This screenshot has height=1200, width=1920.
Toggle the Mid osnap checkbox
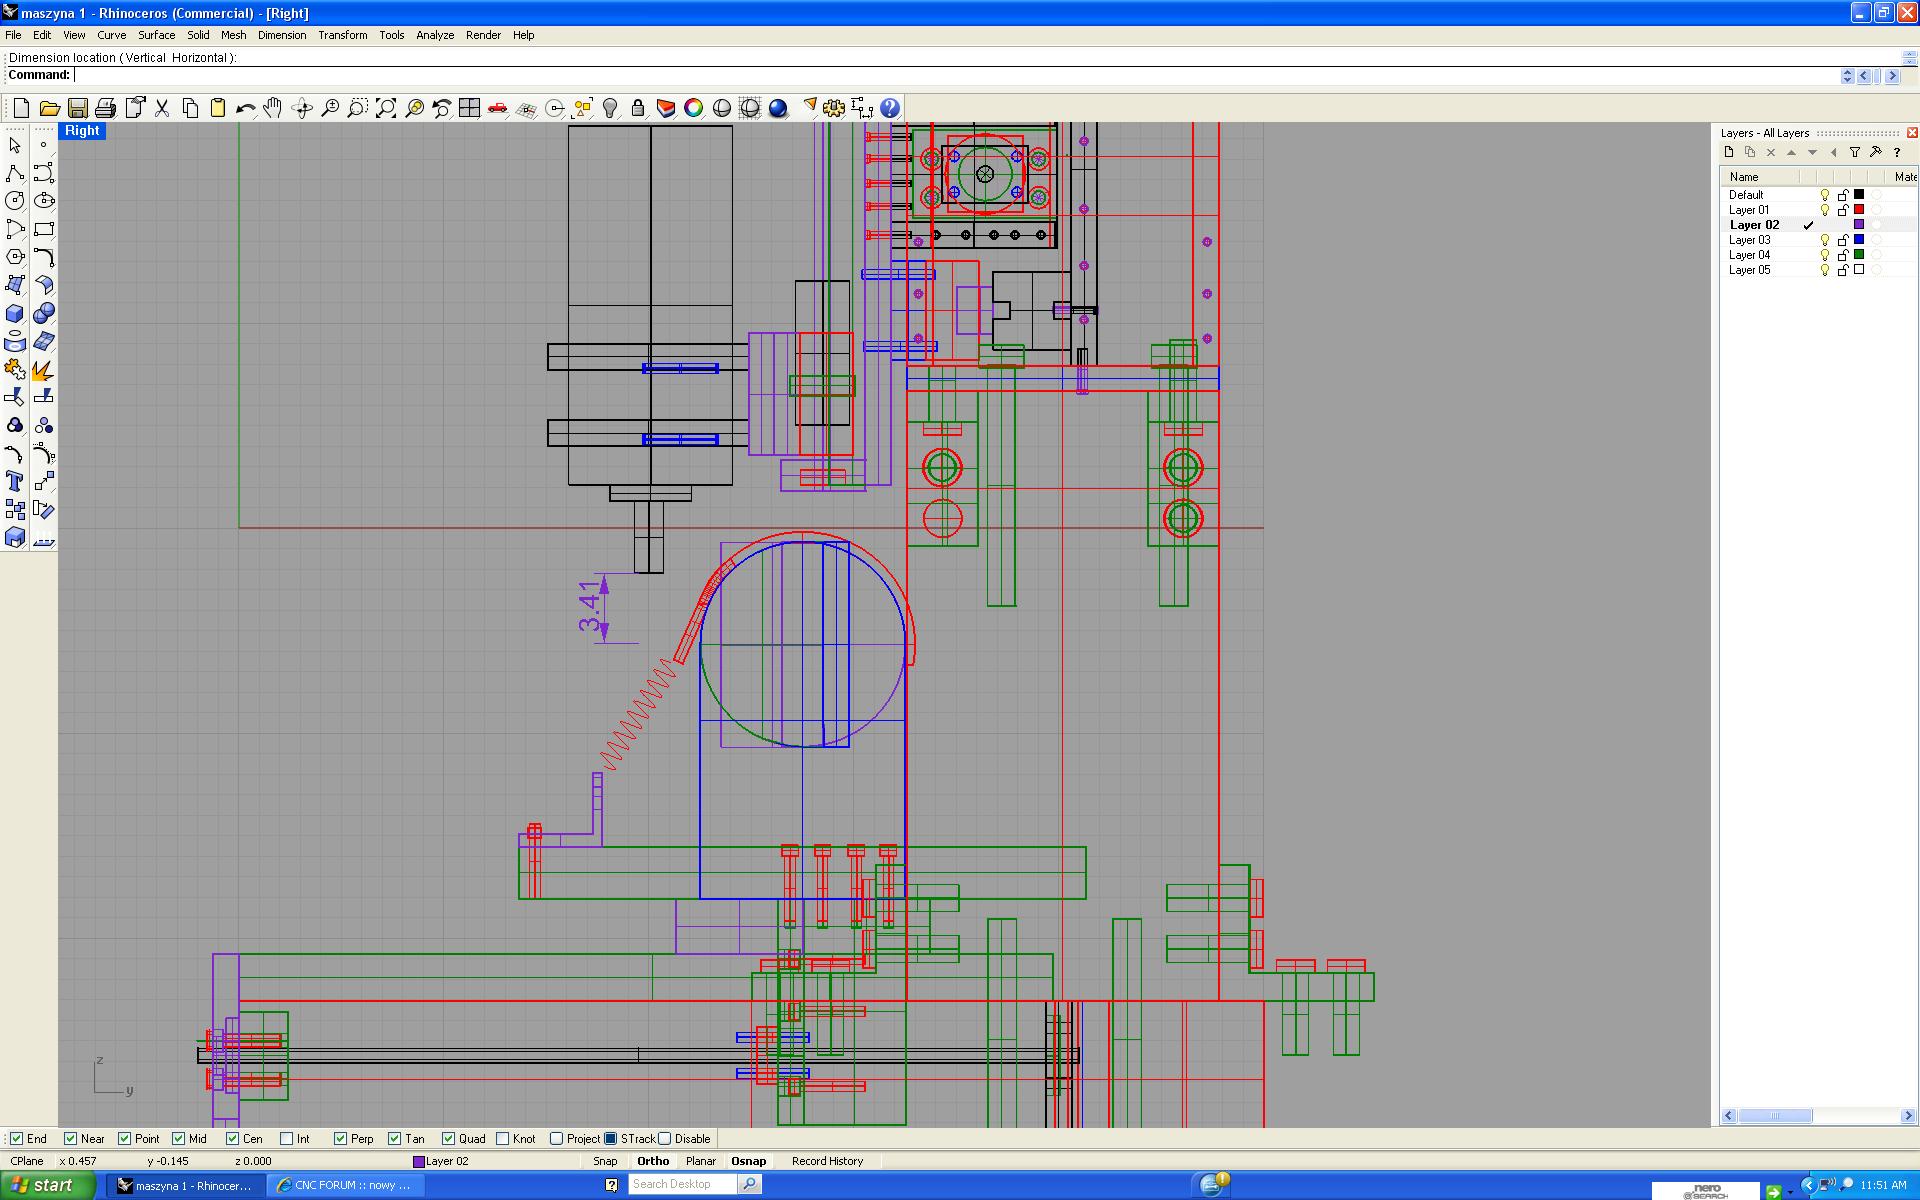(179, 1138)
